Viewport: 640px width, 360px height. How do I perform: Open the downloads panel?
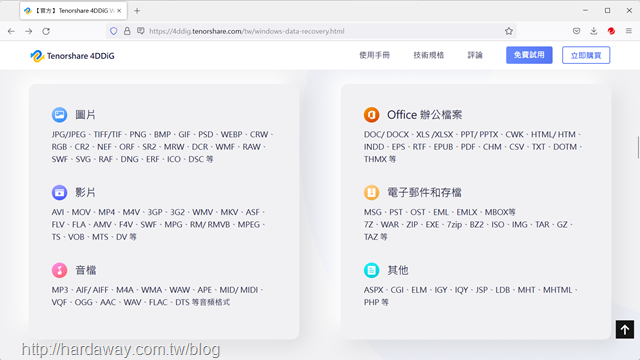[x=593, y=31]
